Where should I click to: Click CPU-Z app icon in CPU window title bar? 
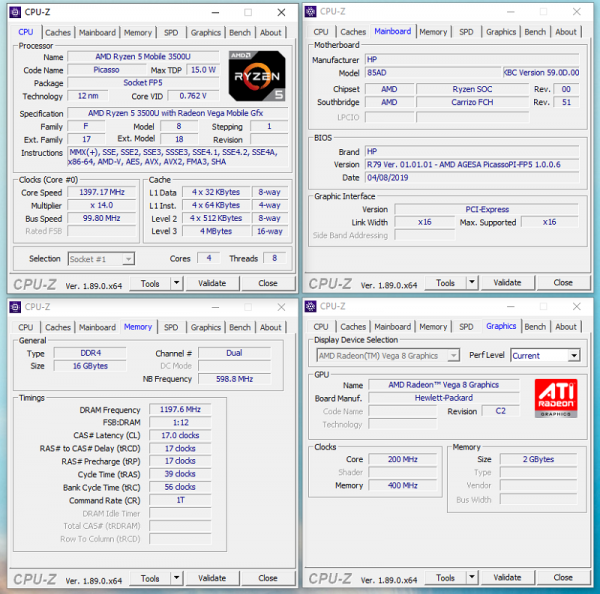pos(15,12)
